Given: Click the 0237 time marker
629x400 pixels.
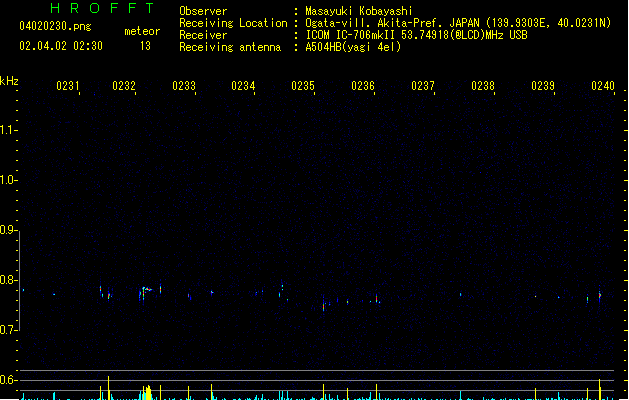Looking at the screenshot, I should (x=422, y=86).
